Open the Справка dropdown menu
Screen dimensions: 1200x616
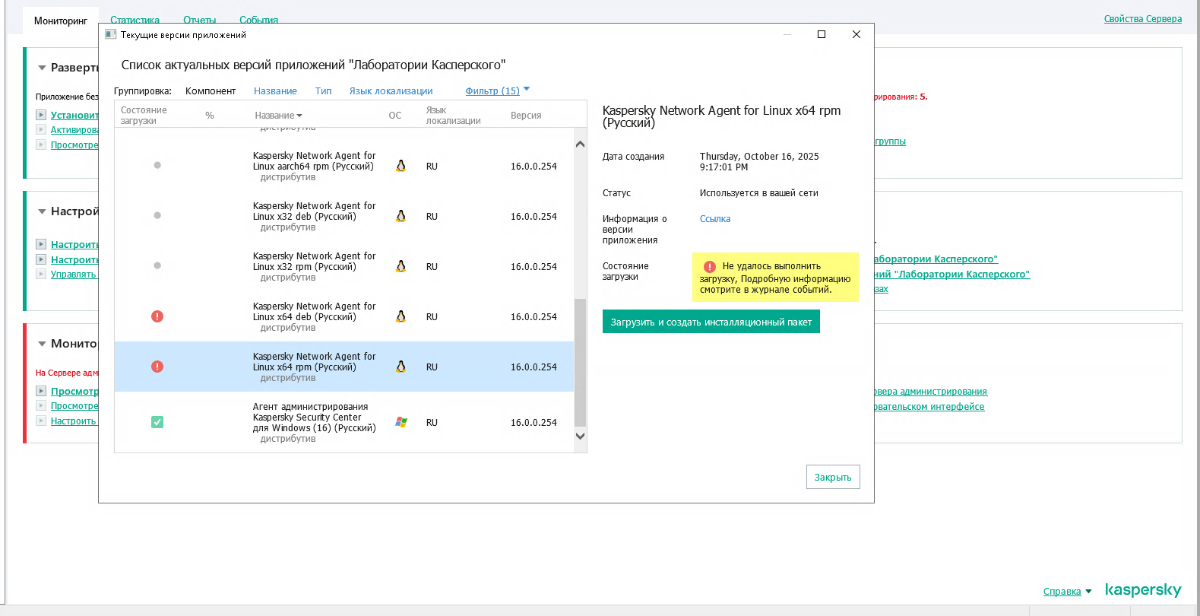tap(1067, 591)
